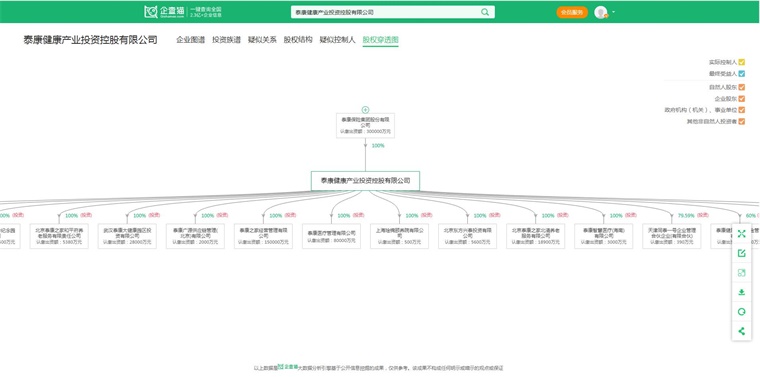This screenshot has width=760, height=377.
Task: Toggle the 实际控制人 checkbox
Action: 742,62
